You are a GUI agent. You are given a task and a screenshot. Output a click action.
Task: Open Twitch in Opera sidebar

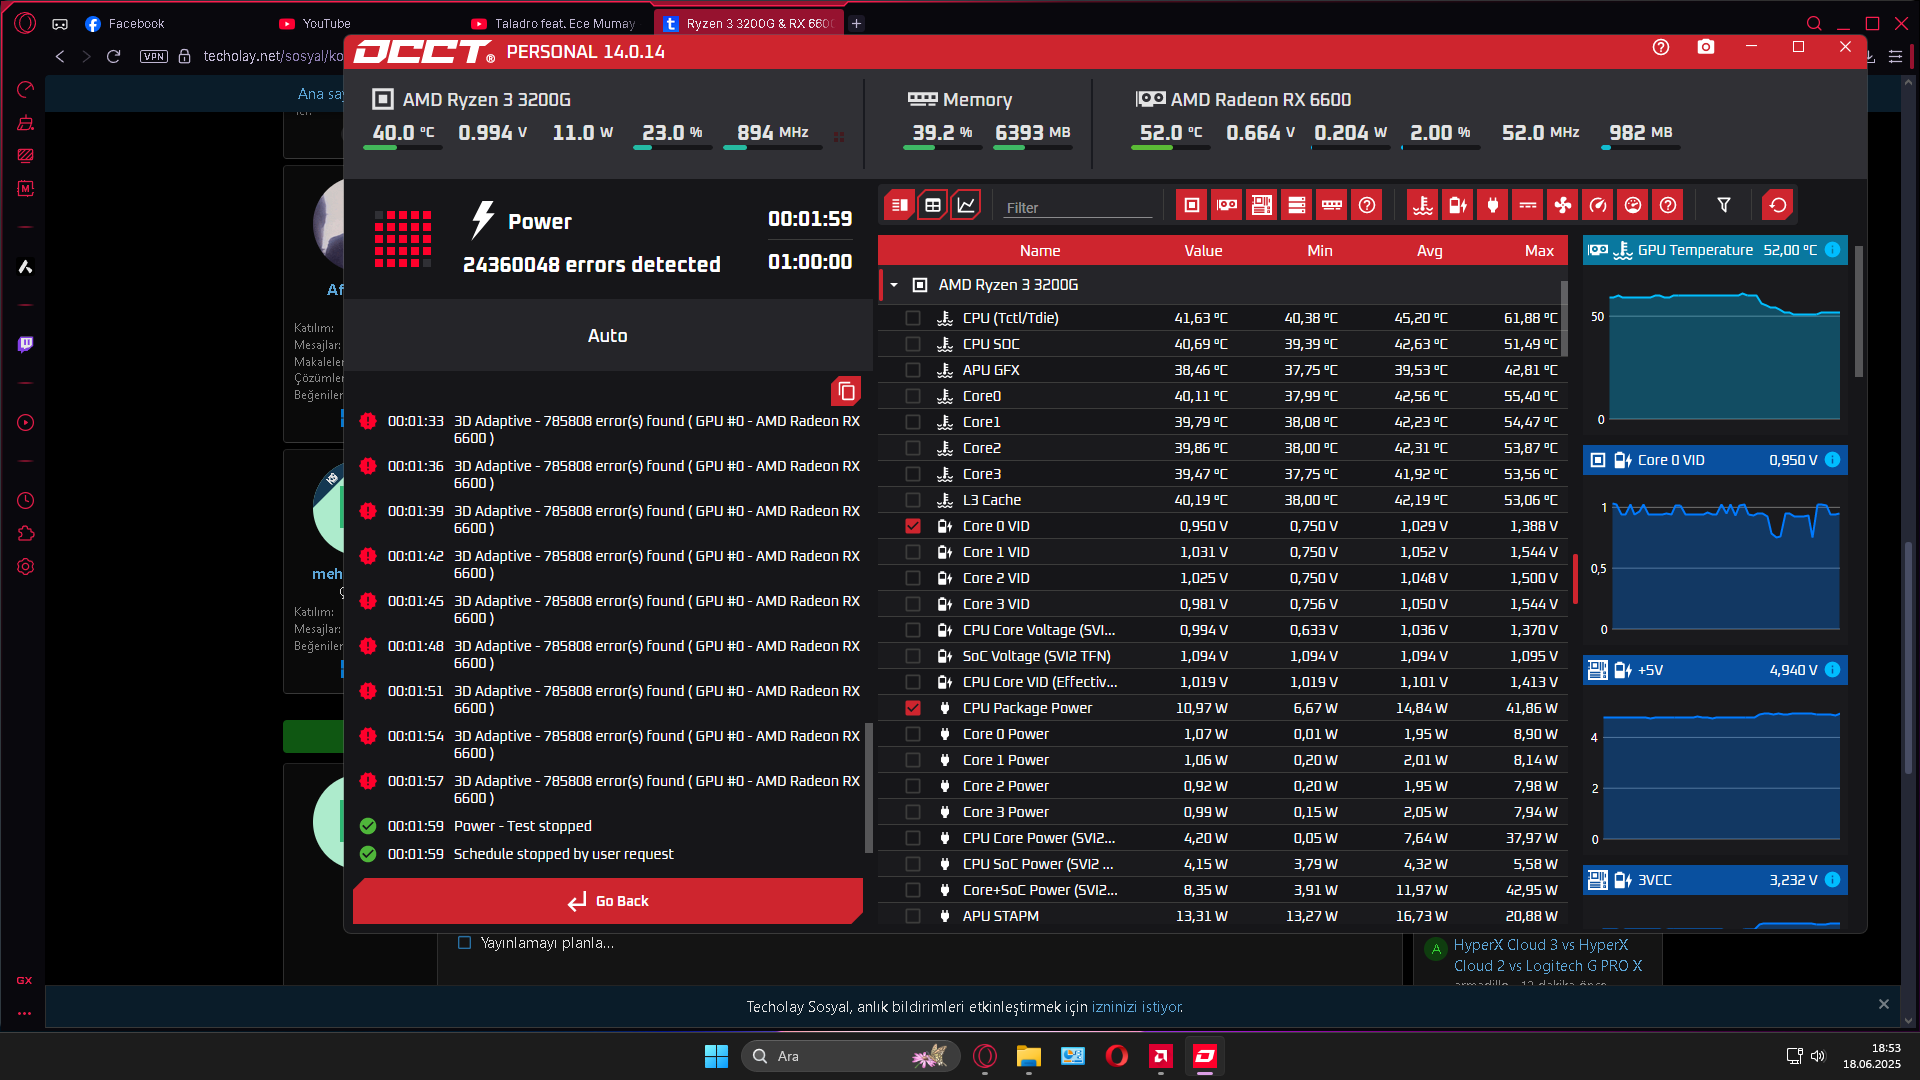pyautogui.click(x=26, y=344)
